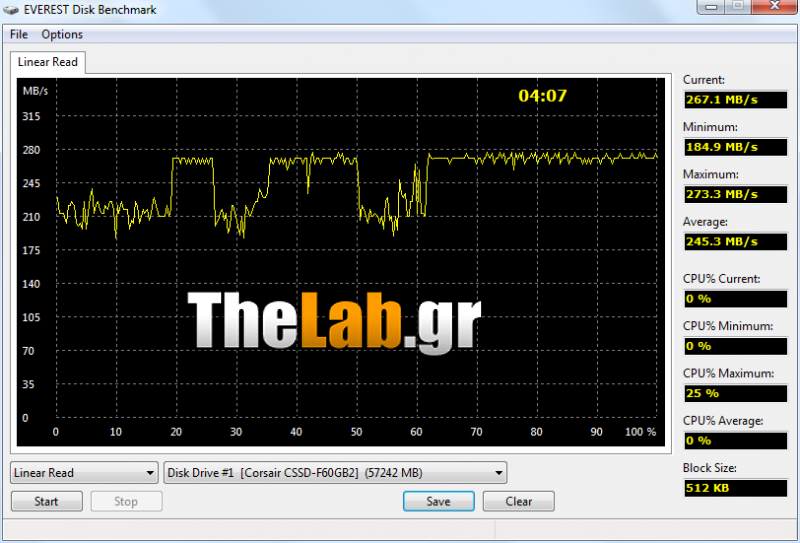Save the benchmark results
Screen dimensions: 800x543
coord(438,501)
